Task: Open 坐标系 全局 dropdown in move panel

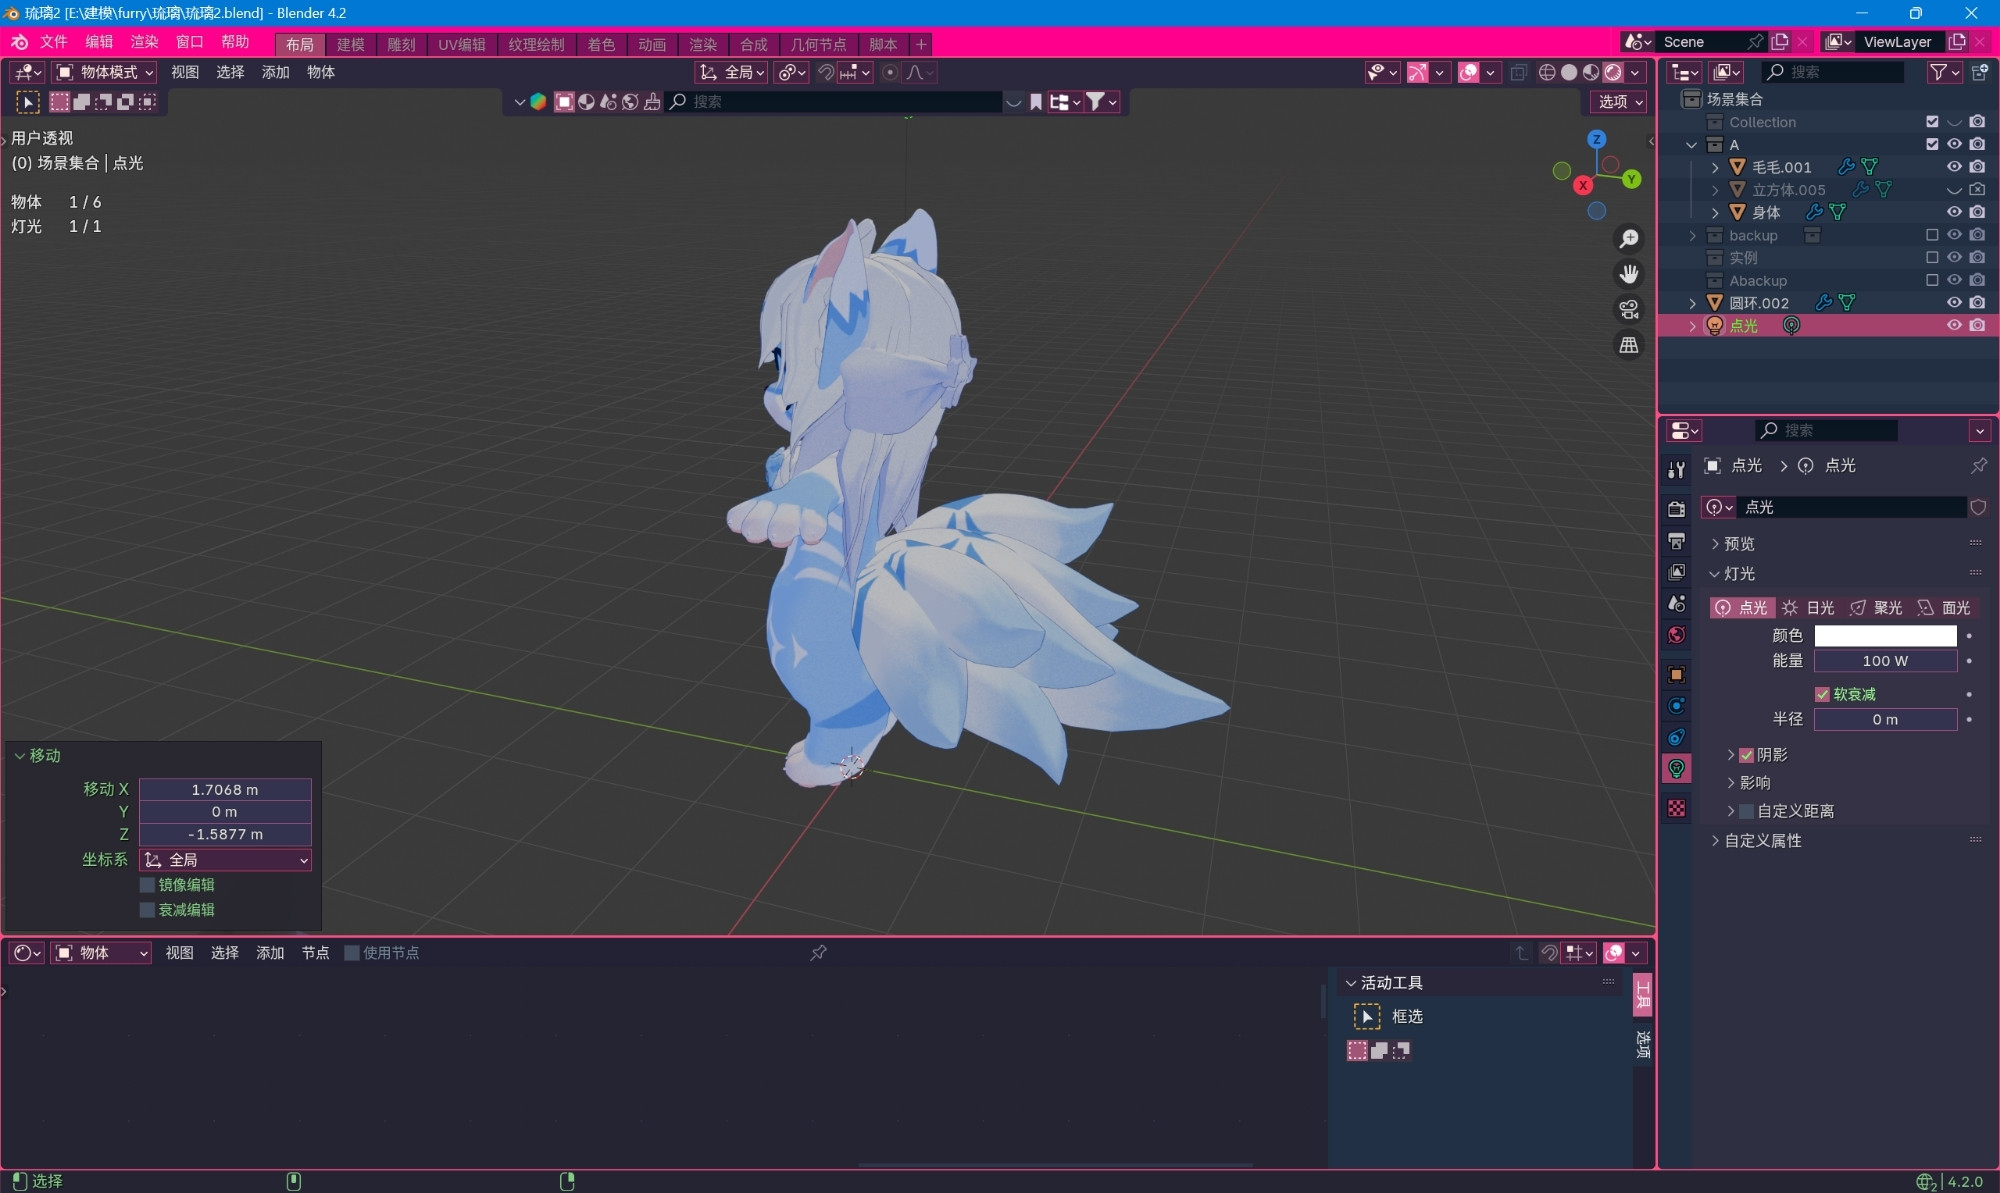Action: click(x=225, y=860)
